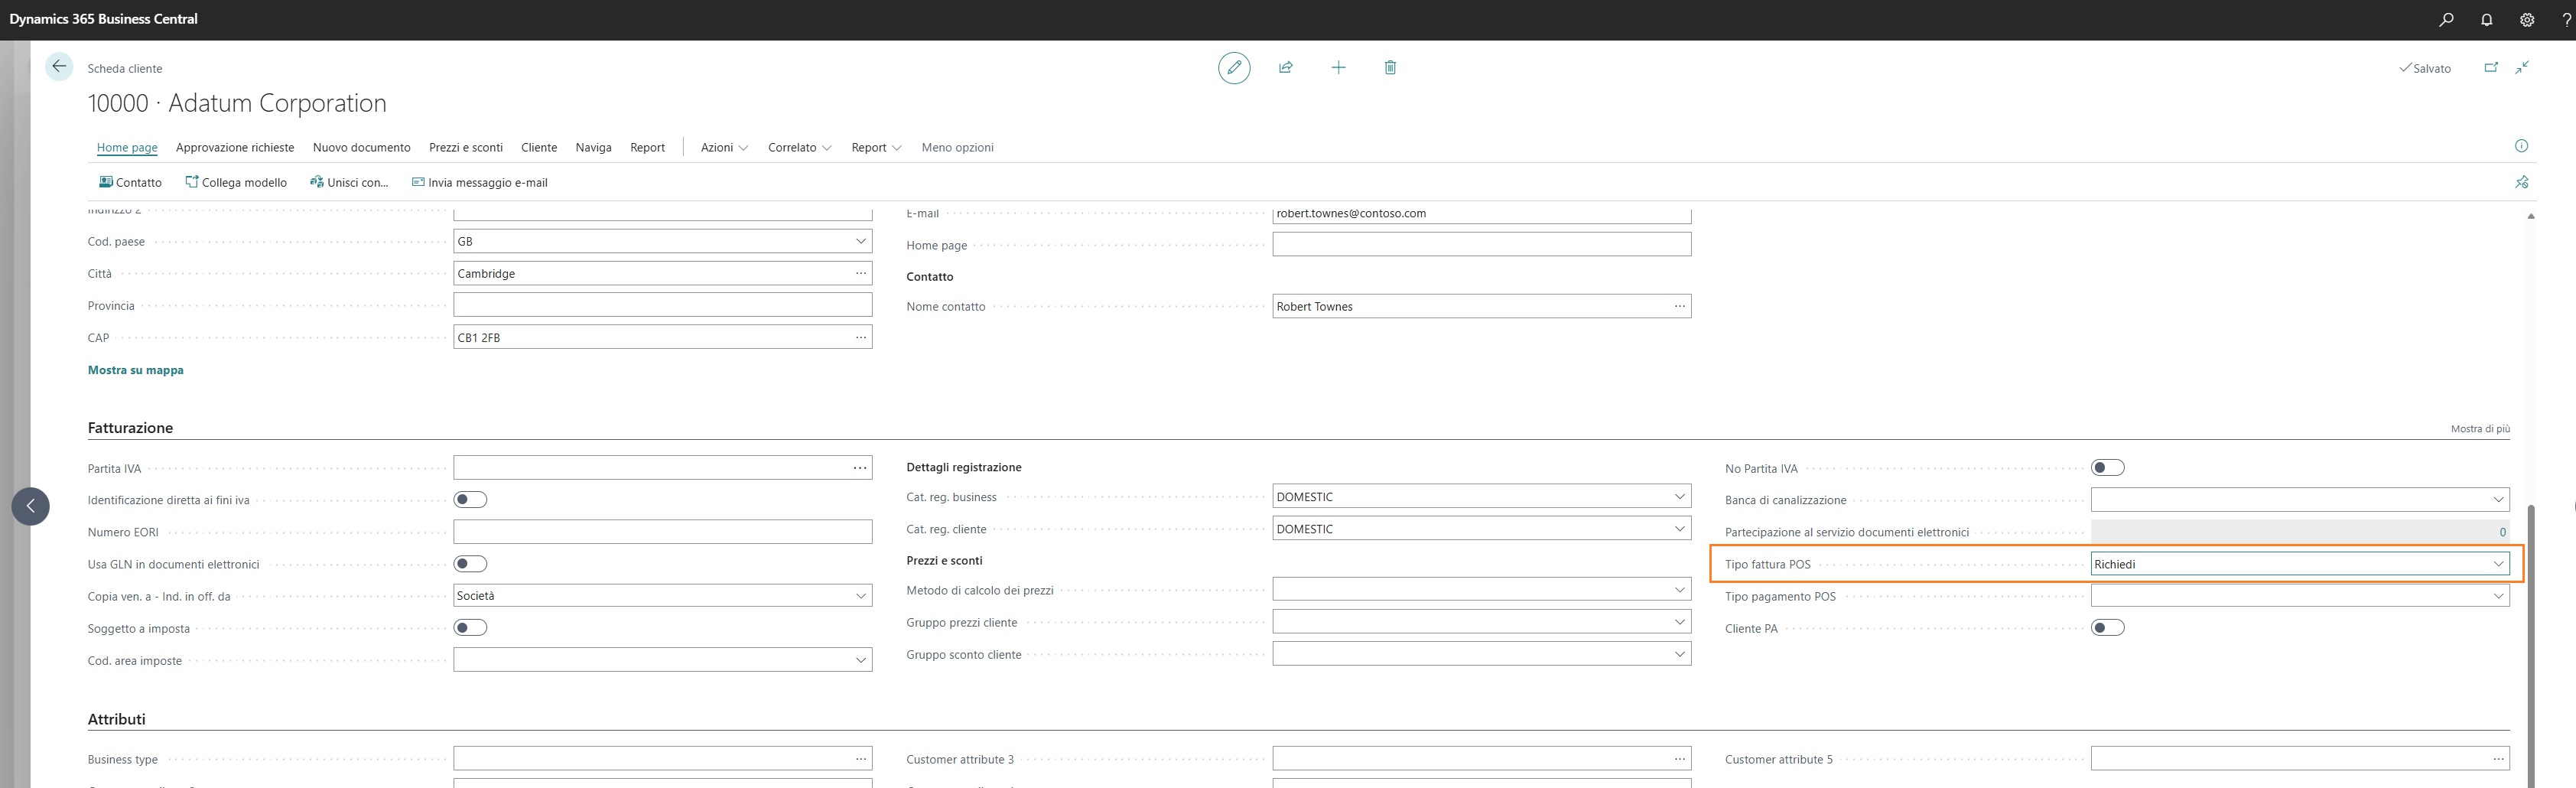Click the back arrow next to Scheda cliente

pyautogui.click(x=59, y=67)
